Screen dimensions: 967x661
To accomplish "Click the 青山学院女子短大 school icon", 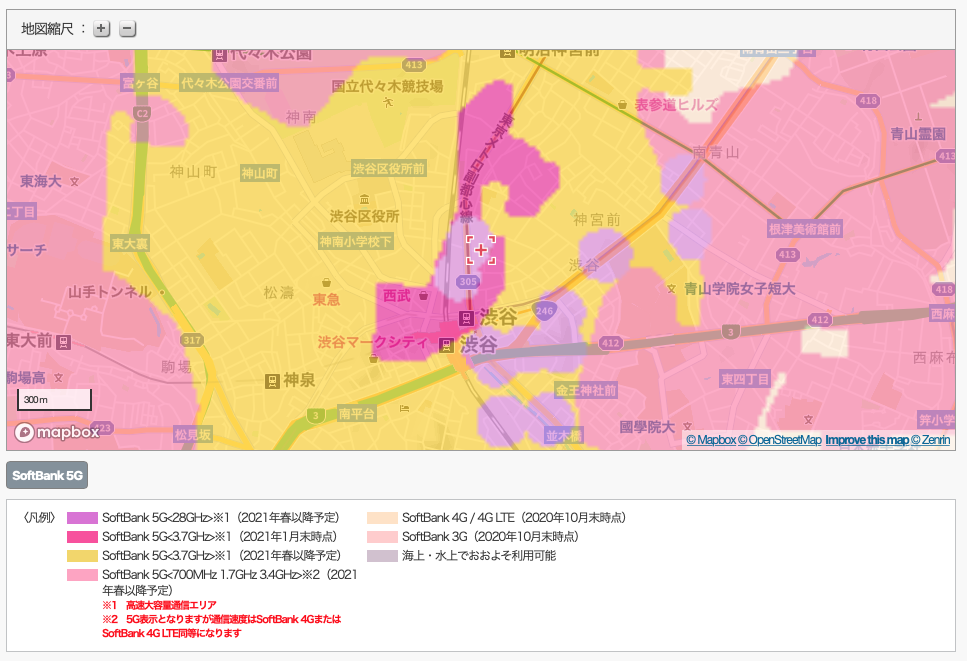I will coord(671,289).
